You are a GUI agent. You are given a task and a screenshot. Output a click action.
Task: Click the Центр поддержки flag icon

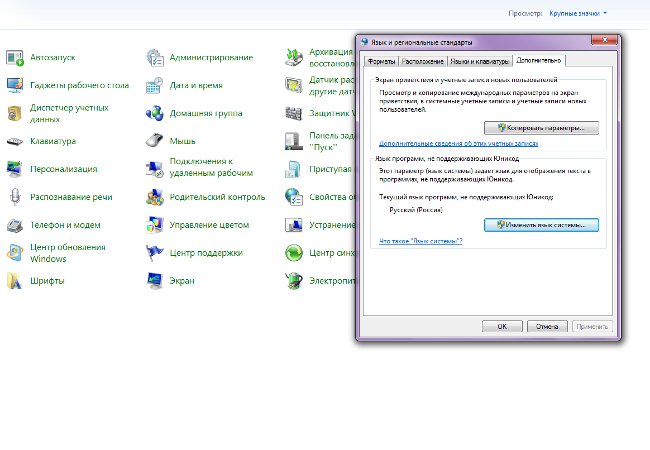pyautogui.click(x=155, y=253)
